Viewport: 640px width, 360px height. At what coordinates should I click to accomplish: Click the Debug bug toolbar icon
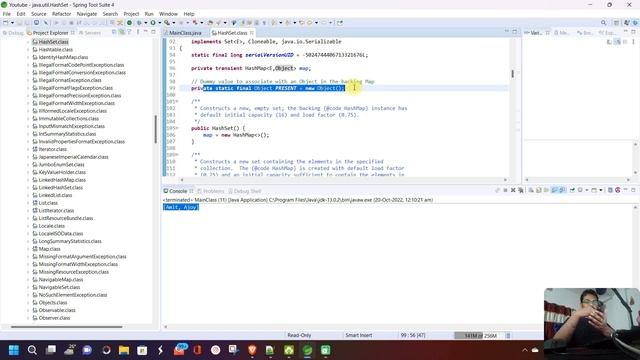139,23
